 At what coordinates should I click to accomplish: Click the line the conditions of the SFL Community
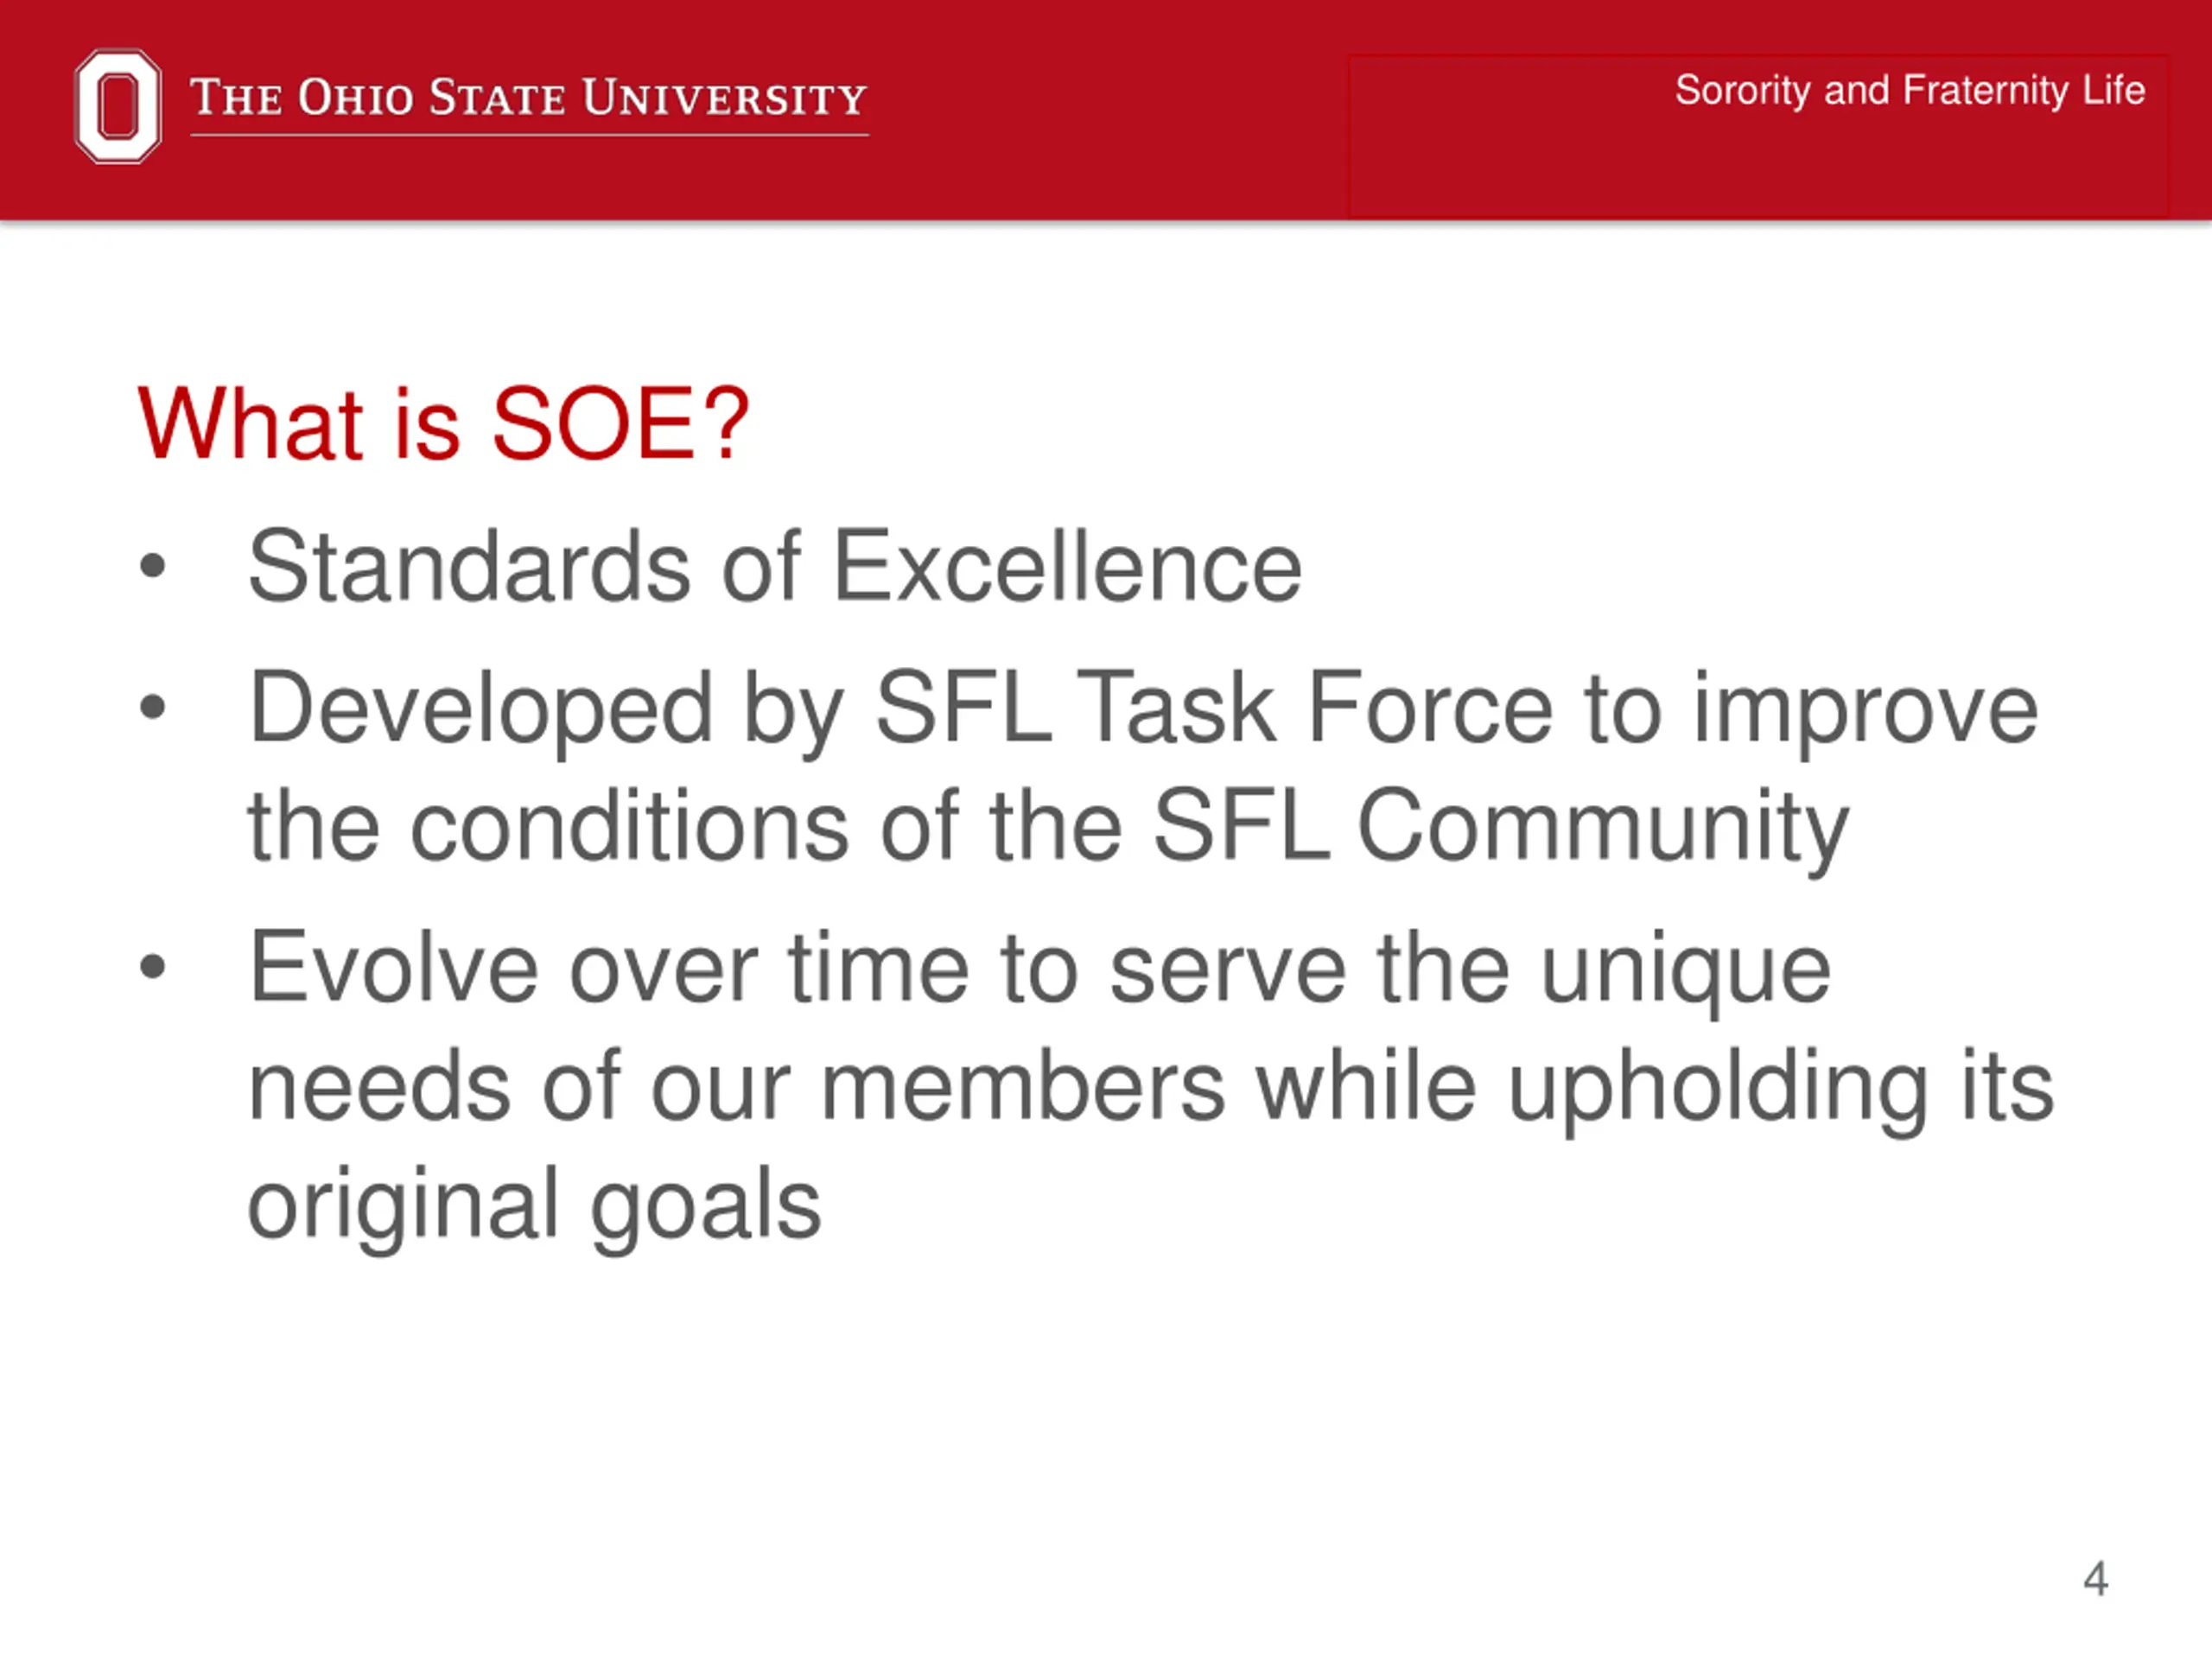point(1048,828)
